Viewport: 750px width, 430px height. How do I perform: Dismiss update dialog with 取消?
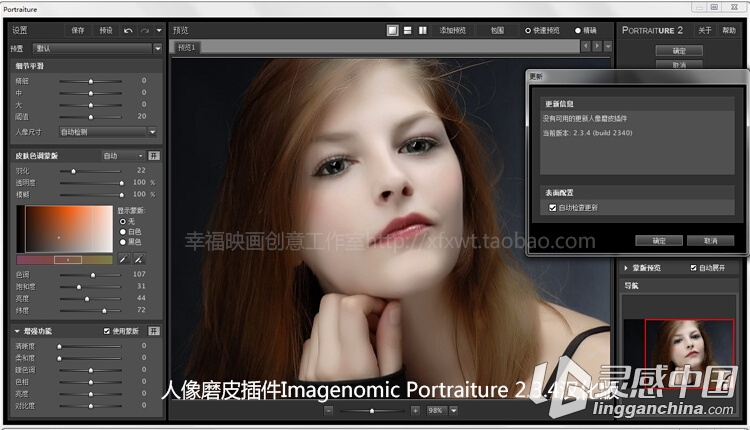pyautogui.click(x=710, y=241)
